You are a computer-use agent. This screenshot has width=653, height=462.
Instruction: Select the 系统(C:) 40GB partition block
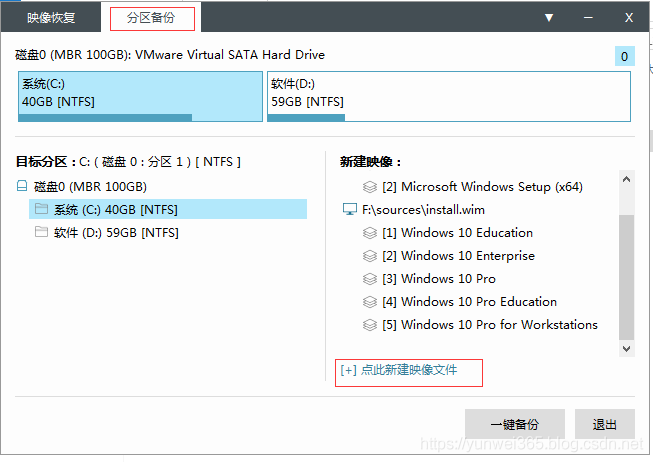140,97
